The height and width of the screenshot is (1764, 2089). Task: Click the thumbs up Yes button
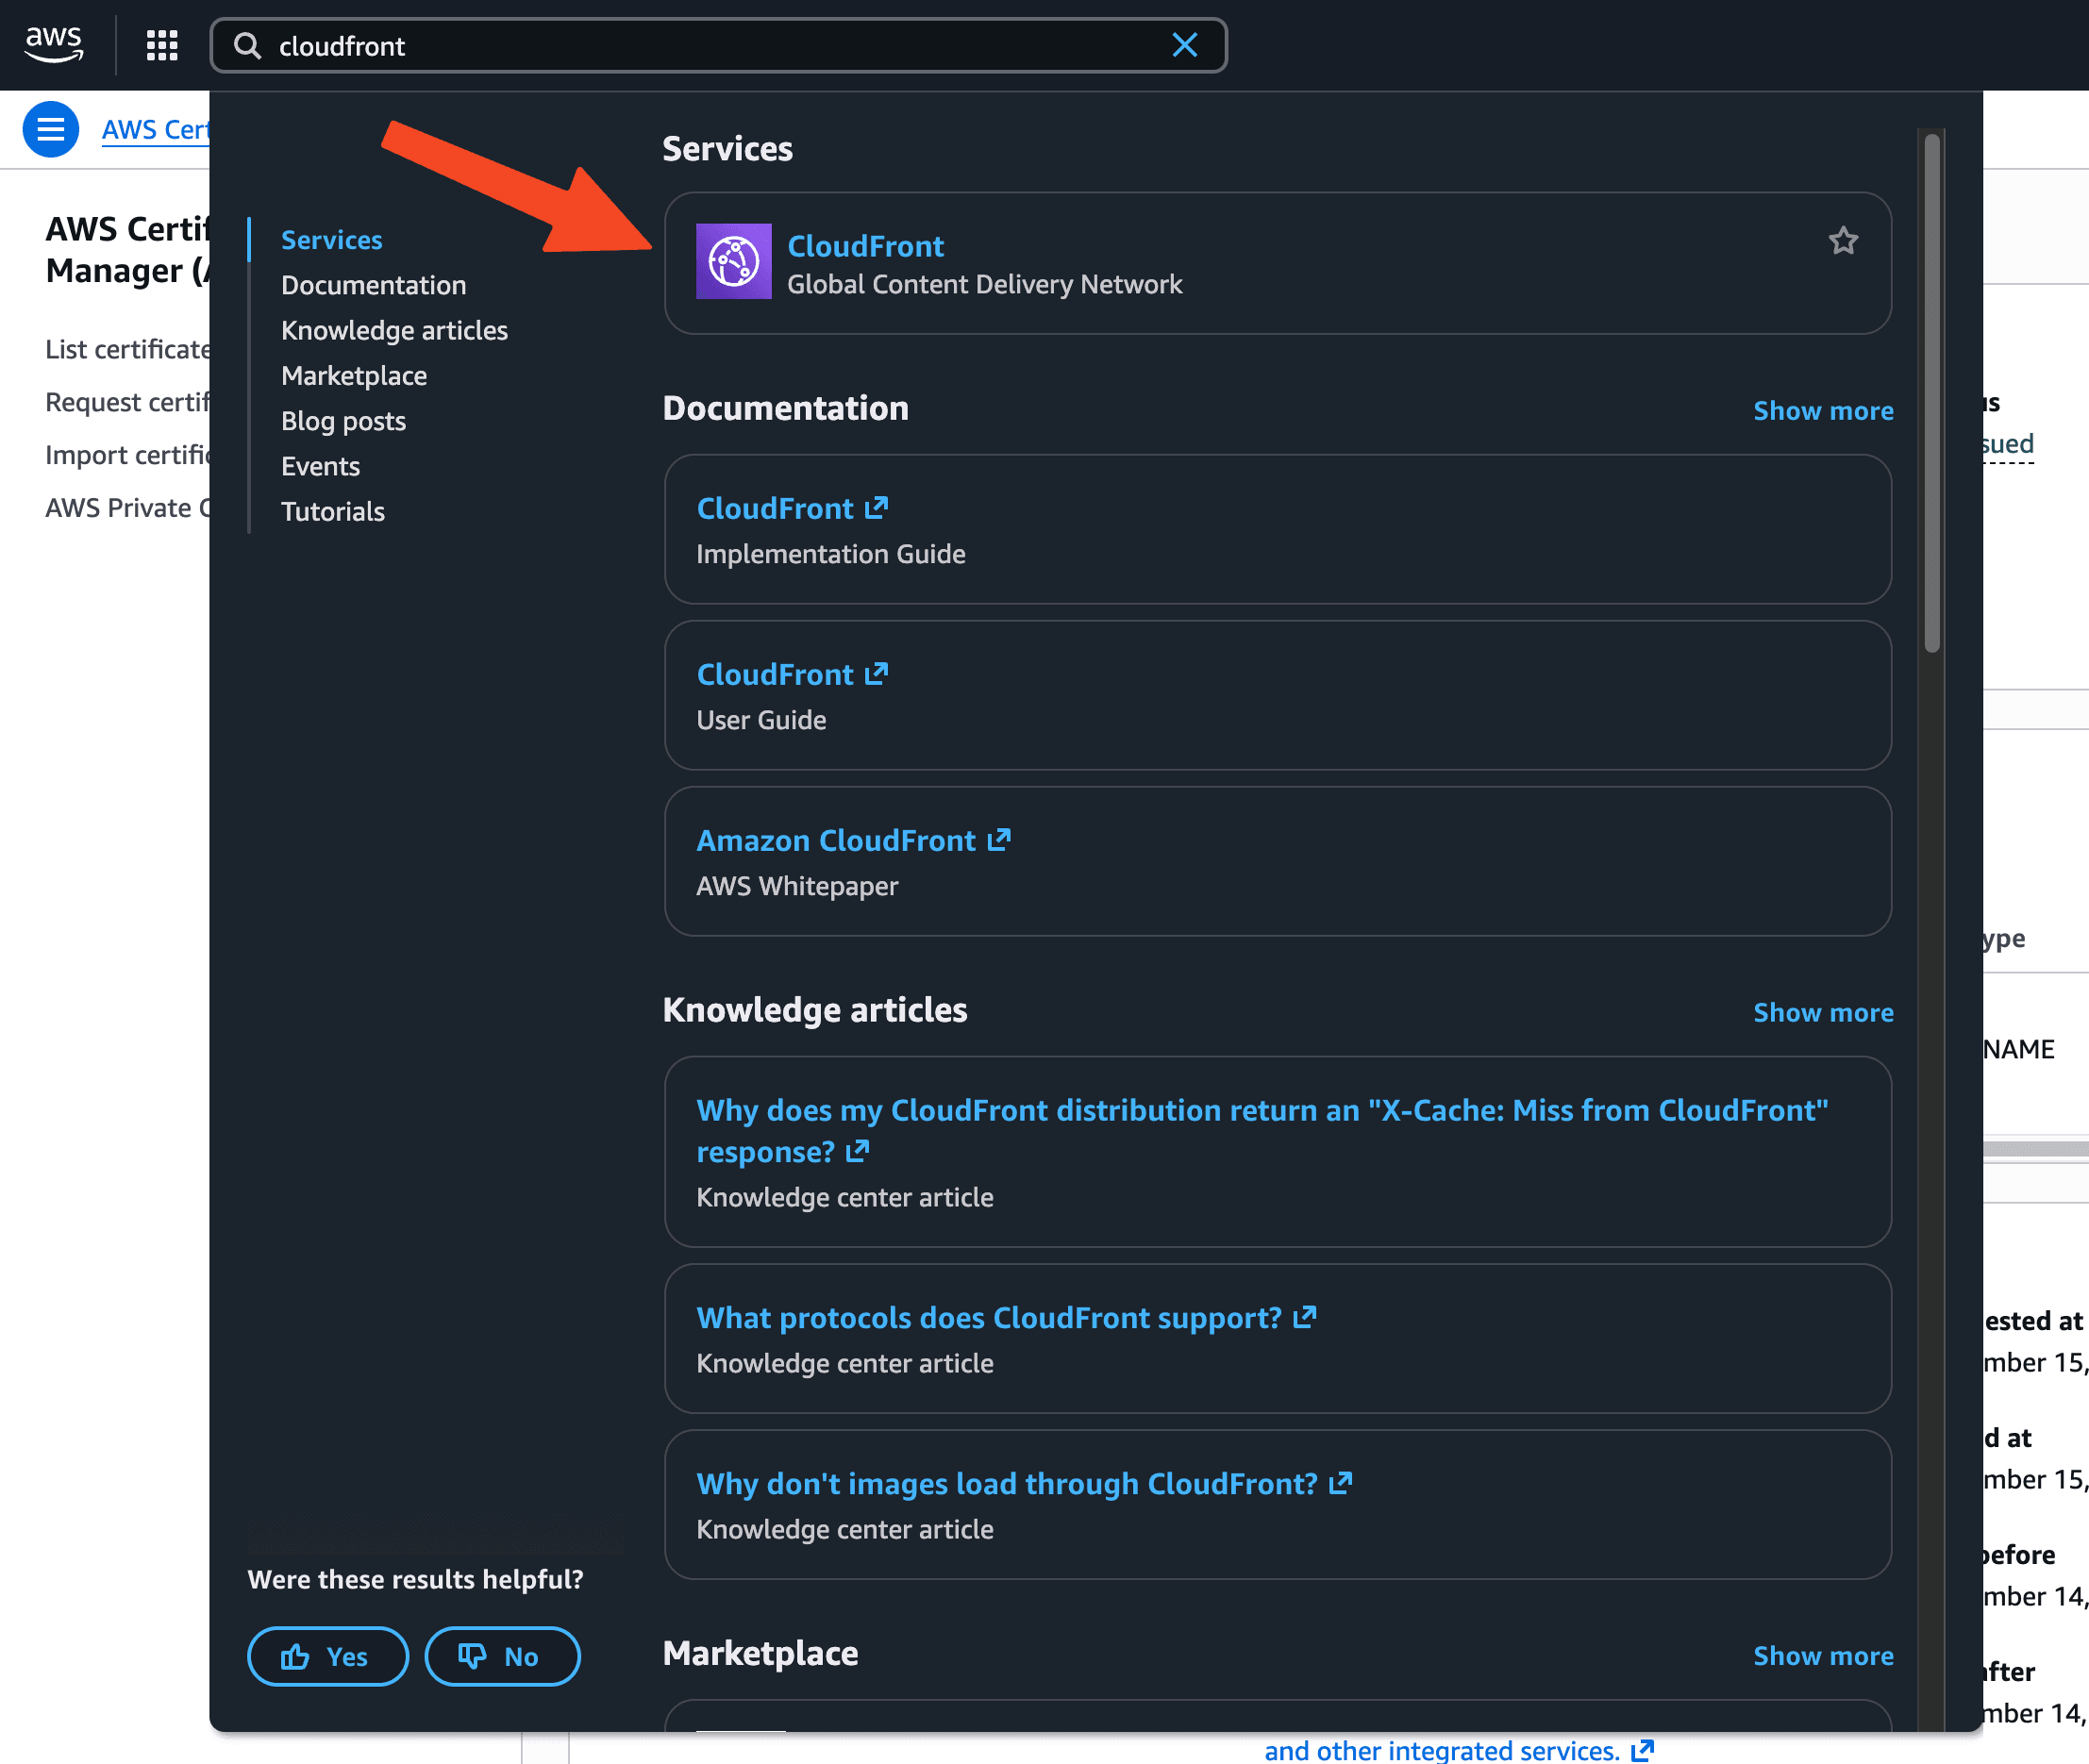click(x=327, y=1656)
